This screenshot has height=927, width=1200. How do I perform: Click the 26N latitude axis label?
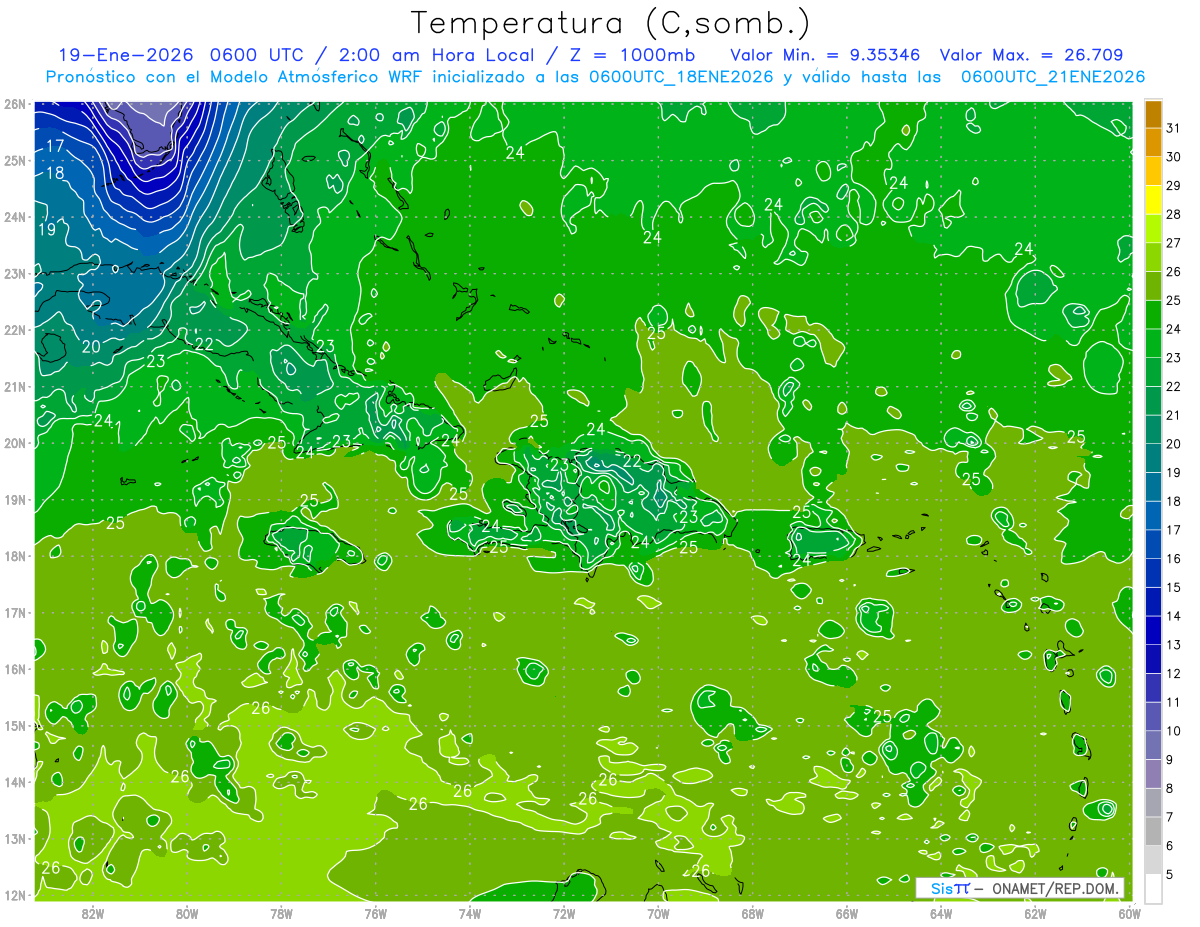coord(14,103)
